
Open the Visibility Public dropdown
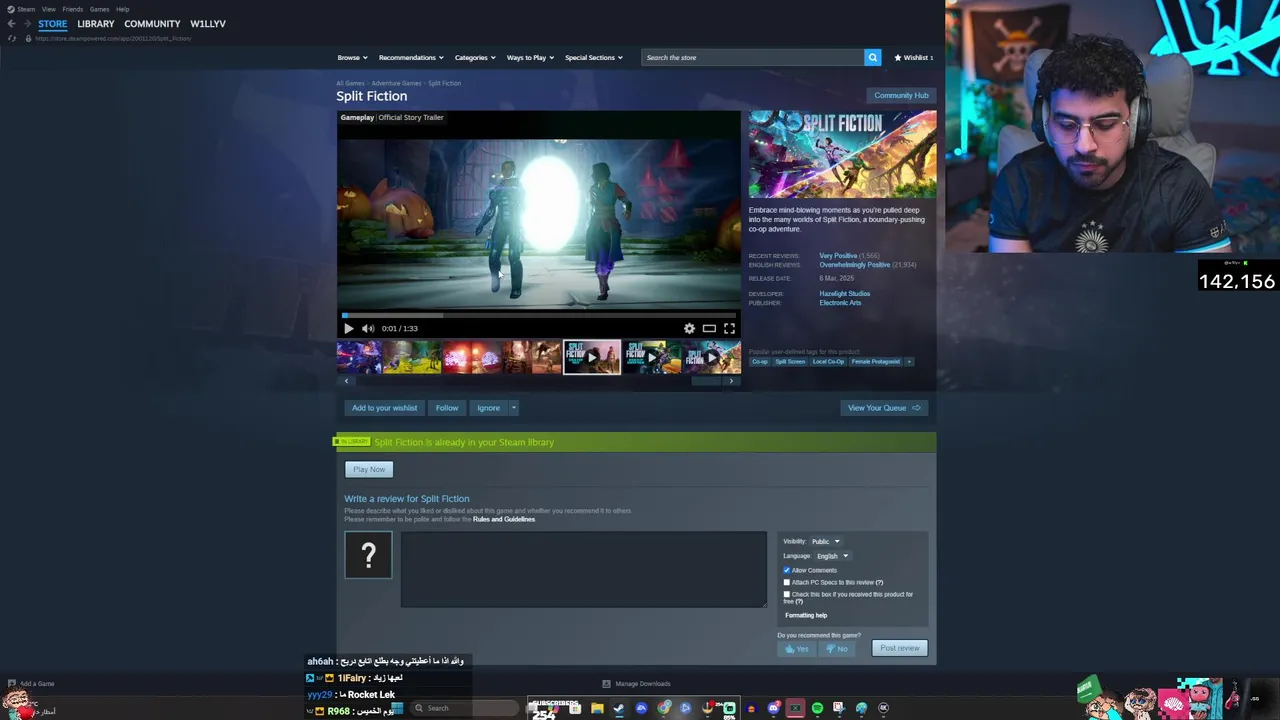[x=825, y=541]
